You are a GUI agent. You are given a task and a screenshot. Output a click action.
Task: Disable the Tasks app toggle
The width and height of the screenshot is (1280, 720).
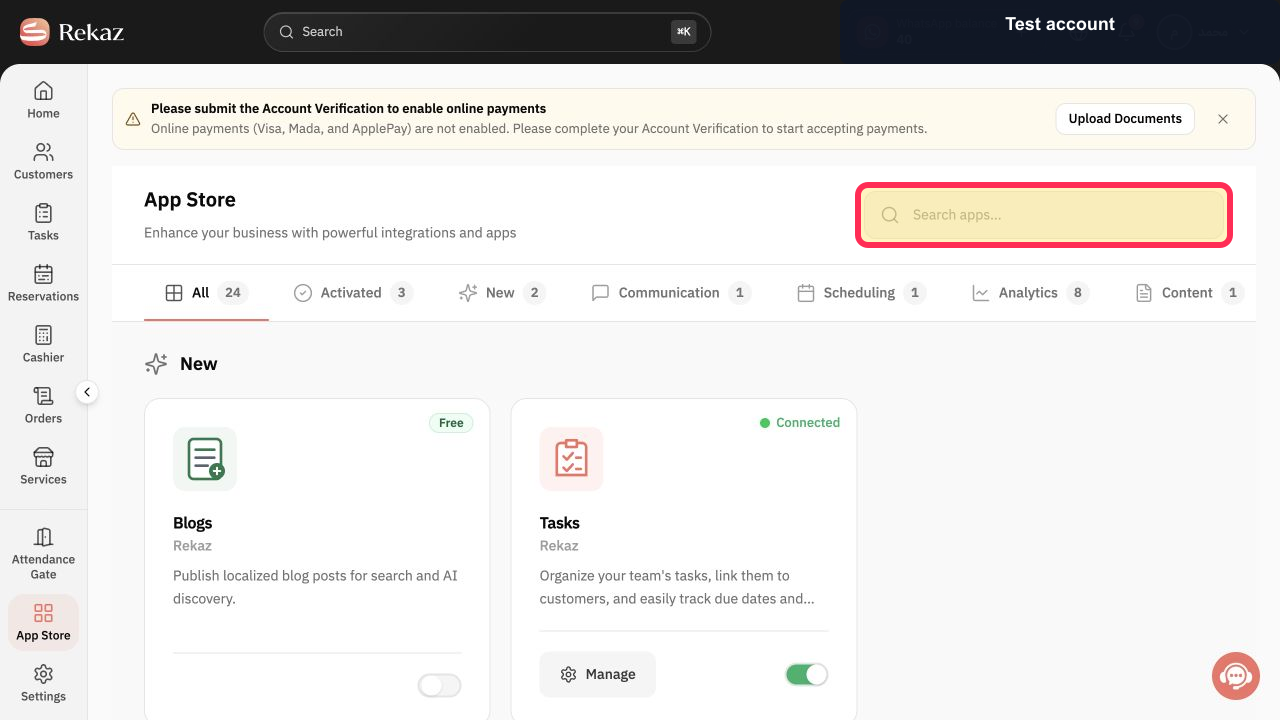click(x=807, y=675)
